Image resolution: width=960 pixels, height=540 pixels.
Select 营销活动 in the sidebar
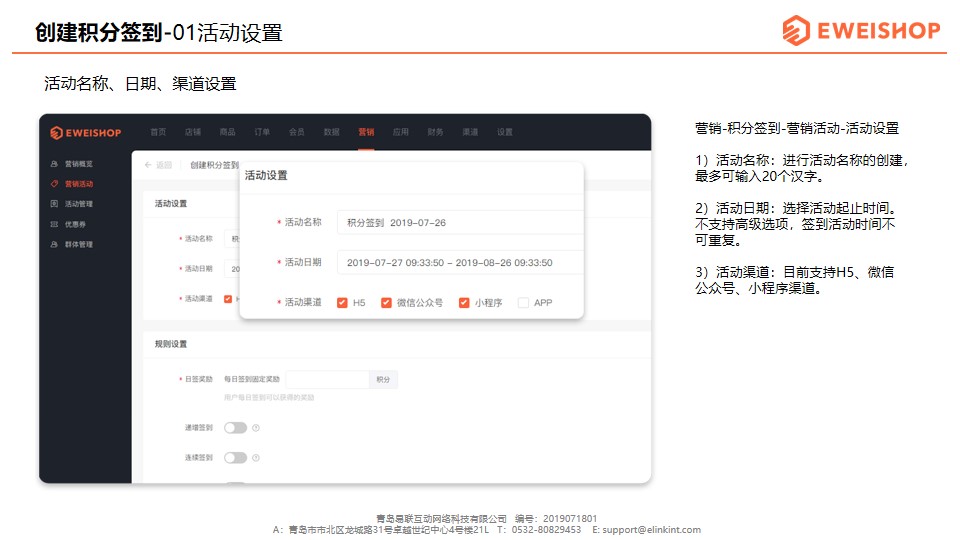pos(79,184)
